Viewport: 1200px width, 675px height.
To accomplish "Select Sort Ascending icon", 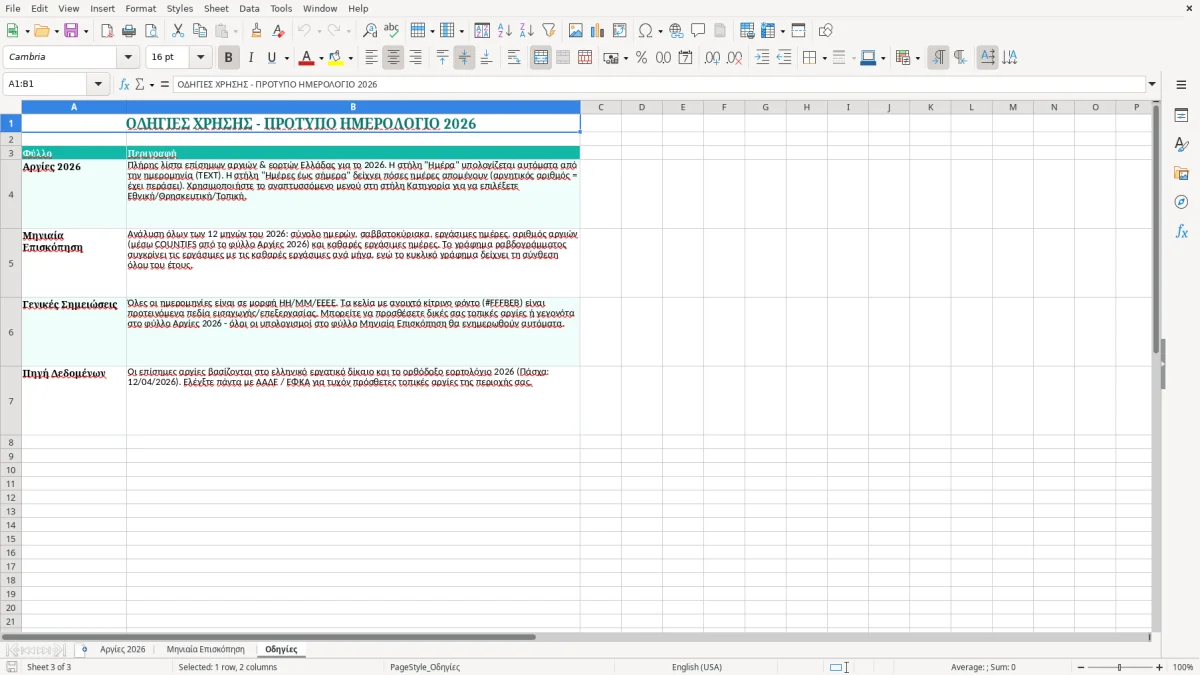I will (x=505, y=31).
